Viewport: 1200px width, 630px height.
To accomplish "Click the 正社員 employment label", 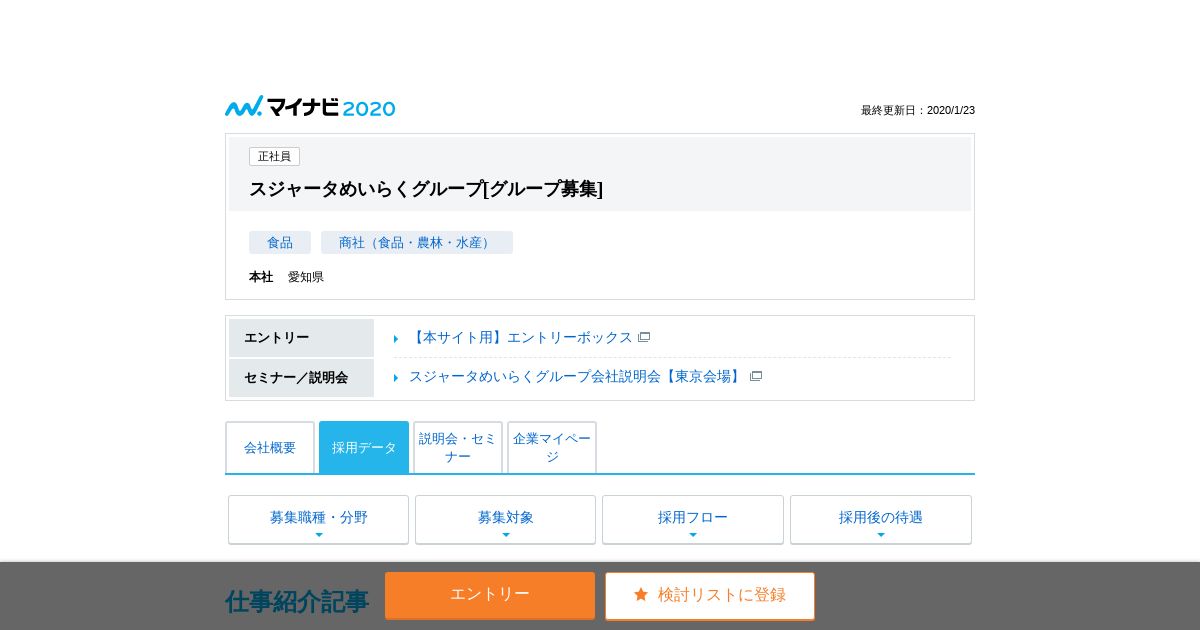I will [274, 156].
